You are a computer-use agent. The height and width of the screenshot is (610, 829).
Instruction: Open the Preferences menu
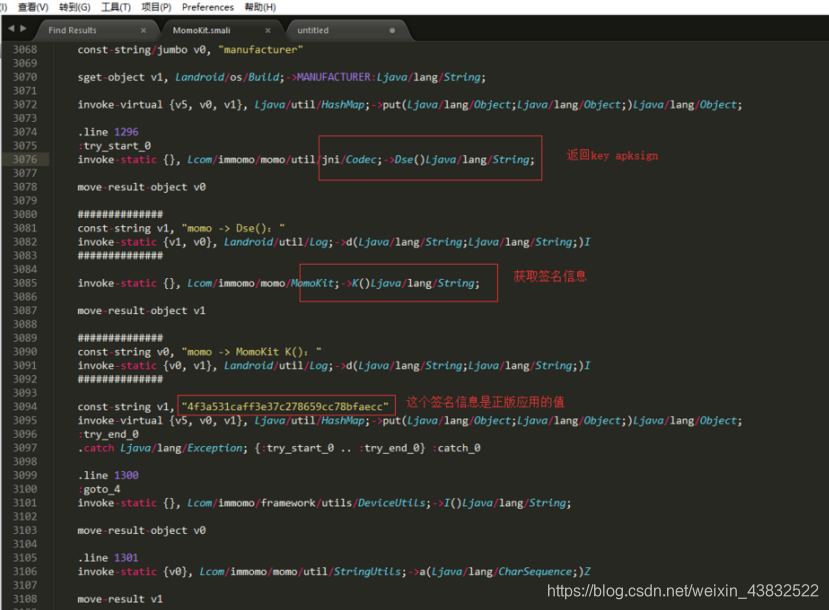click(x=208, y=7)
